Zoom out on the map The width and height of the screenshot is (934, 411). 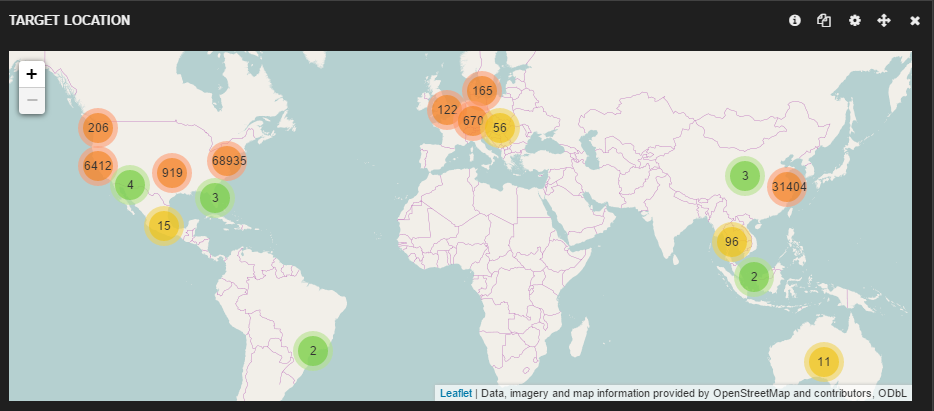click(x=32, y=100)
